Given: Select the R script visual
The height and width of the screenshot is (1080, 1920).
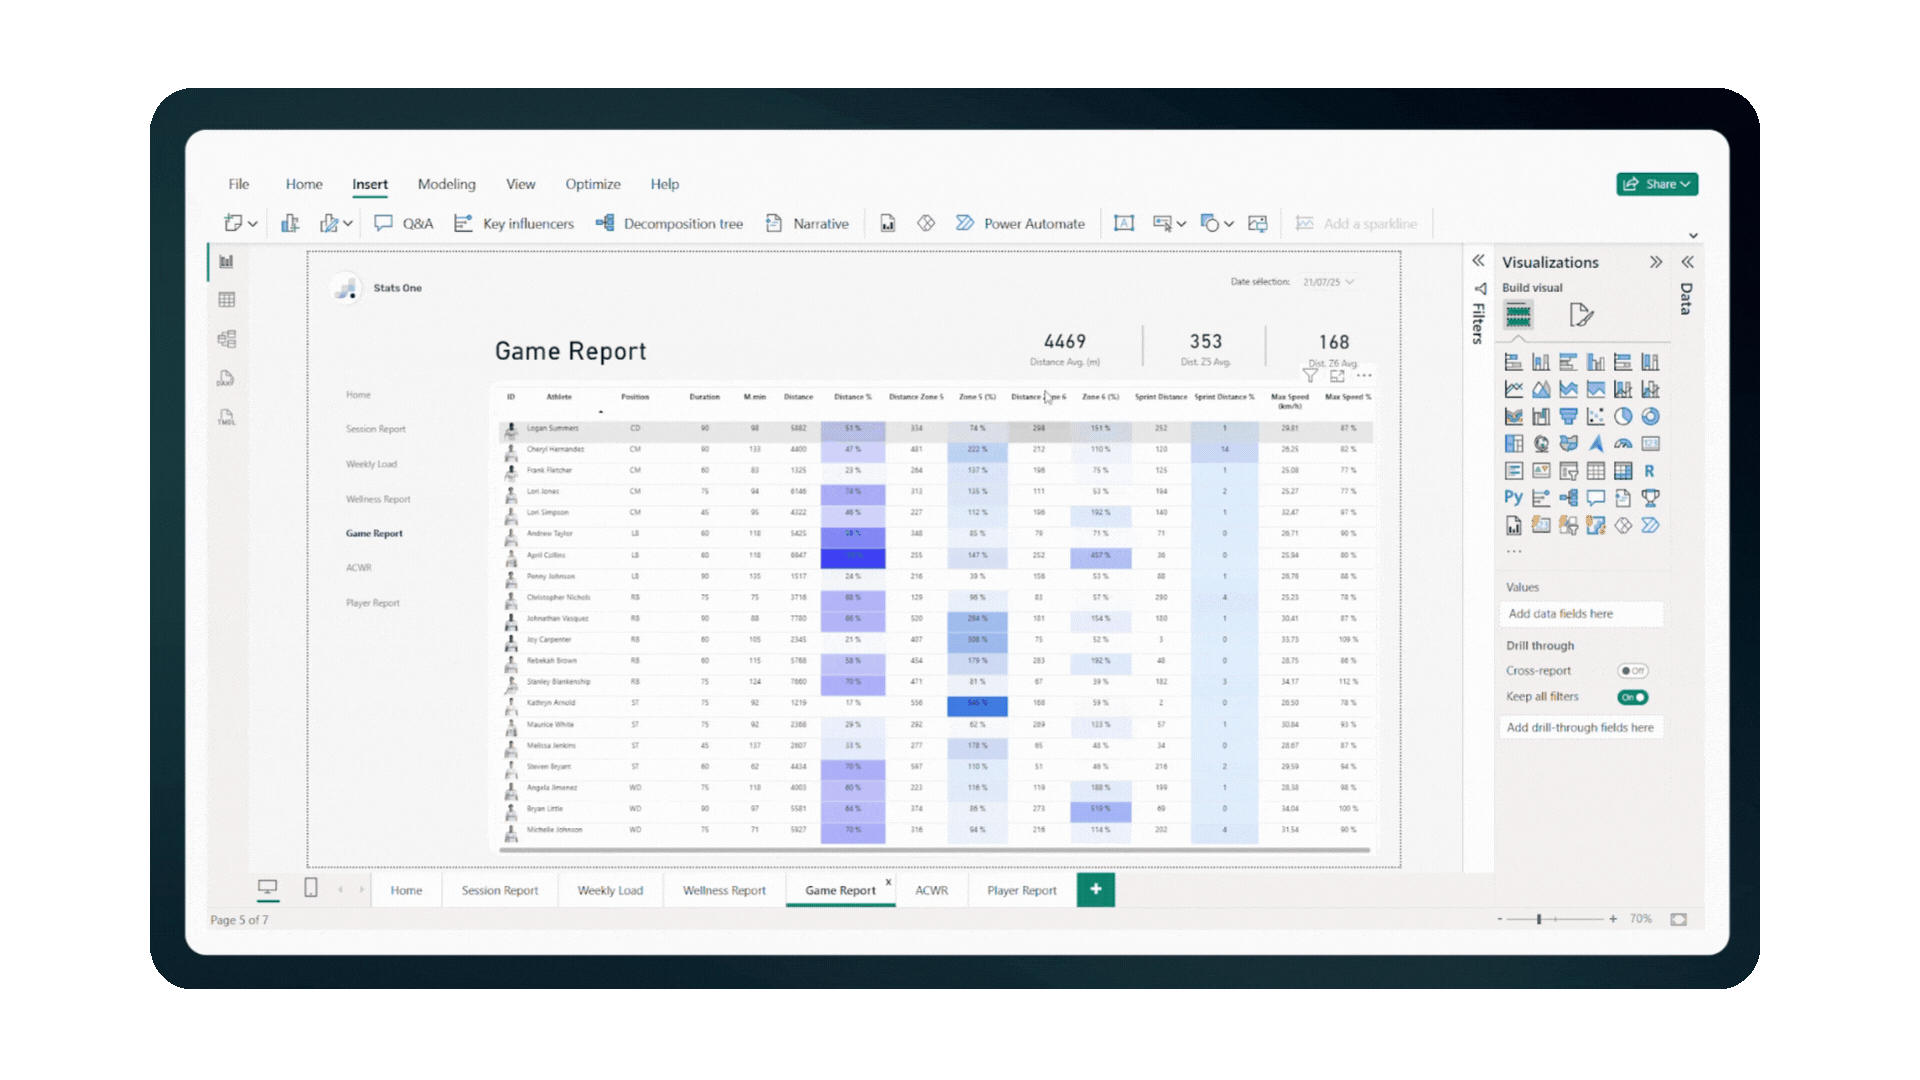Looking at the screenshot, I should pyautogui.click(x=1649, y=471).
